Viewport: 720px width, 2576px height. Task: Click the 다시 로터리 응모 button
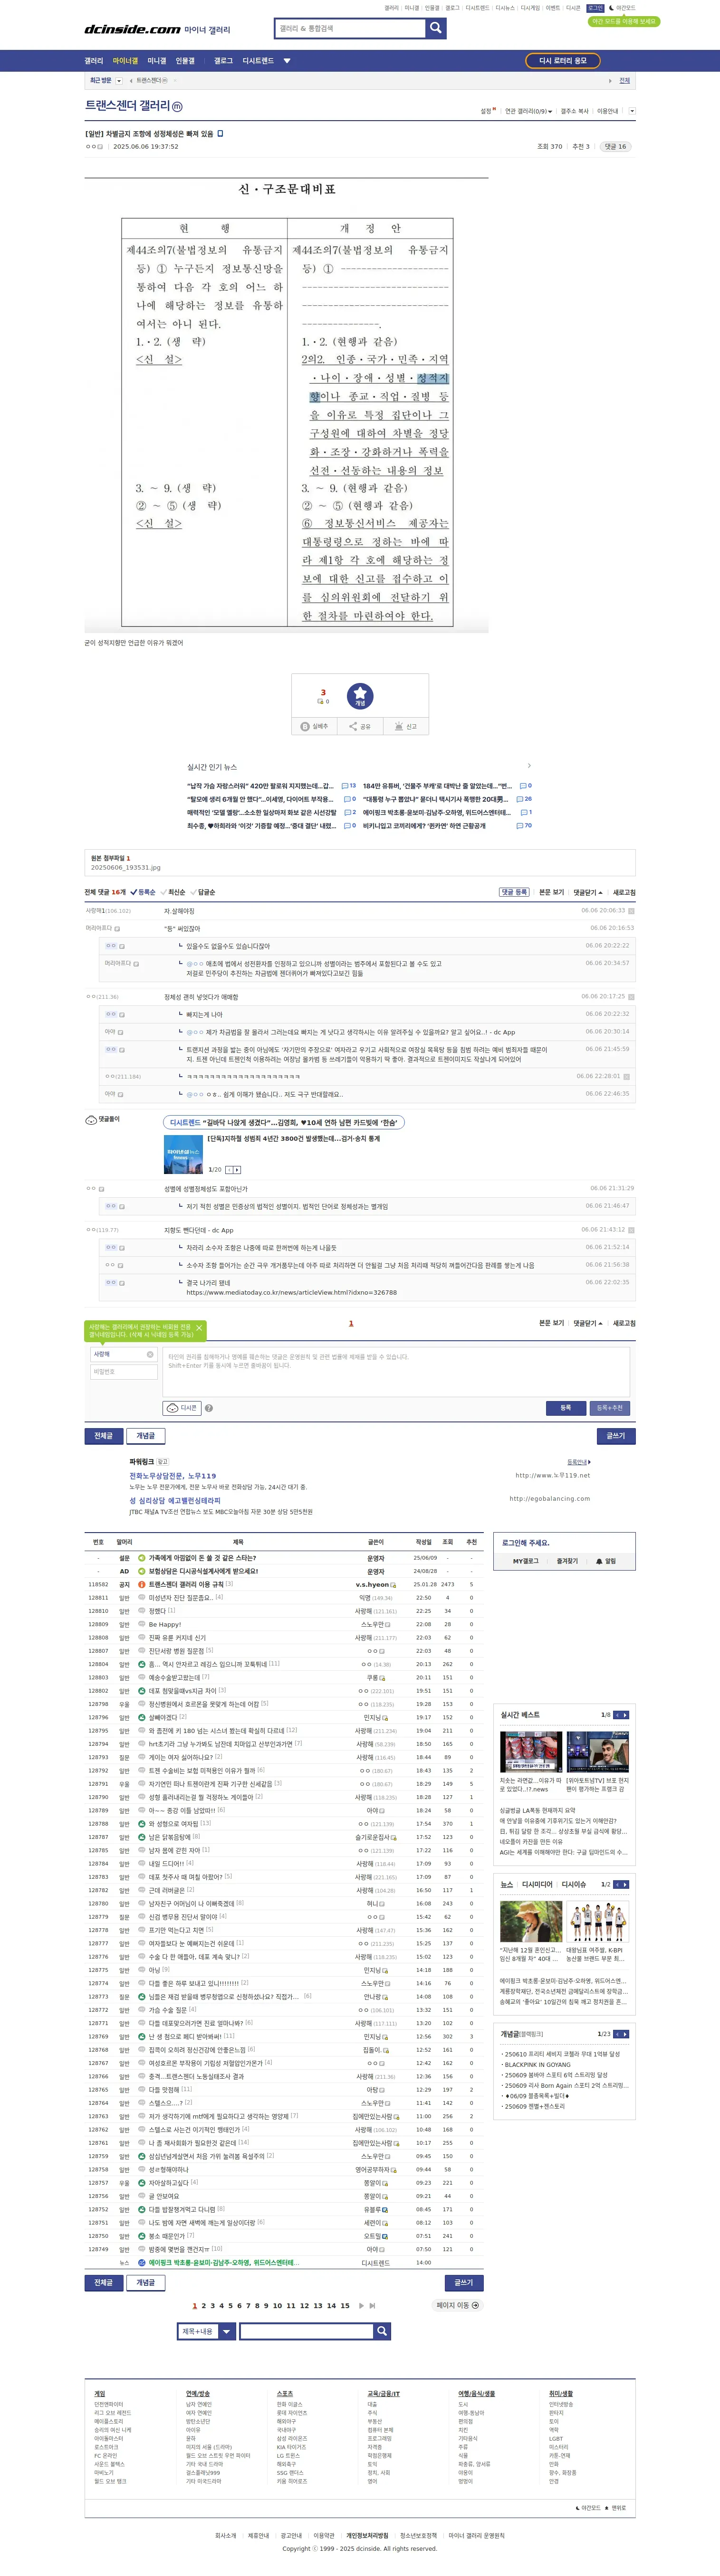click(563, 61)
